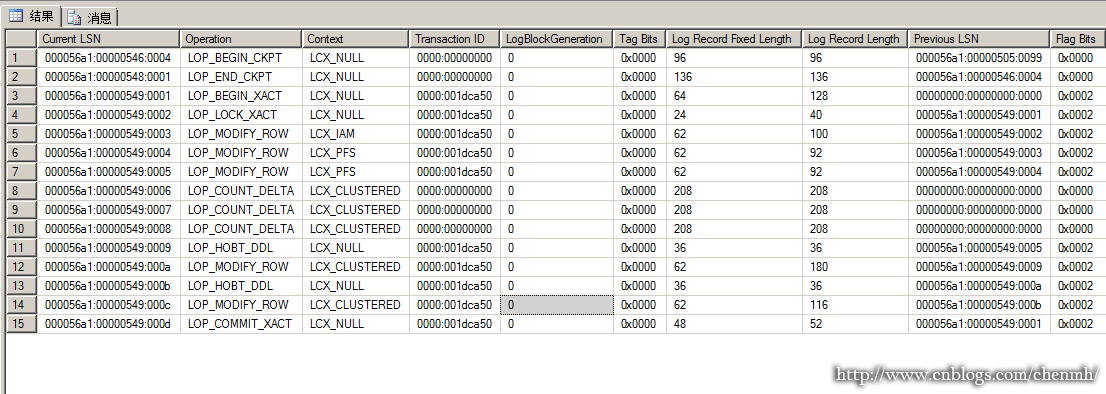Click the Tag Bits column header
The image size is (1106, 394).
pyautogui.click(x=640, y=39)
